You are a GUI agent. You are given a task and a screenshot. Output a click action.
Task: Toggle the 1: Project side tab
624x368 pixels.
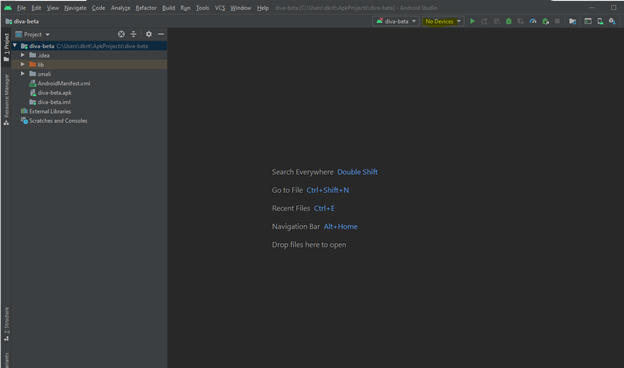pos(6,47)
